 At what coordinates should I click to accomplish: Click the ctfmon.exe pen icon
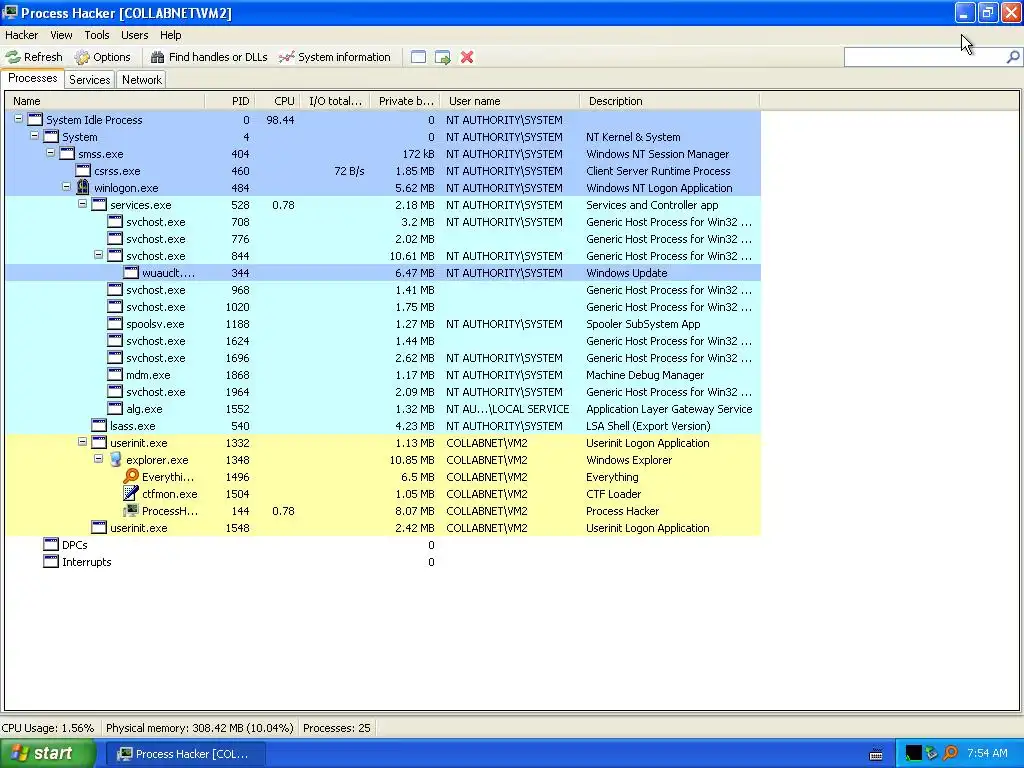(131, 493)
